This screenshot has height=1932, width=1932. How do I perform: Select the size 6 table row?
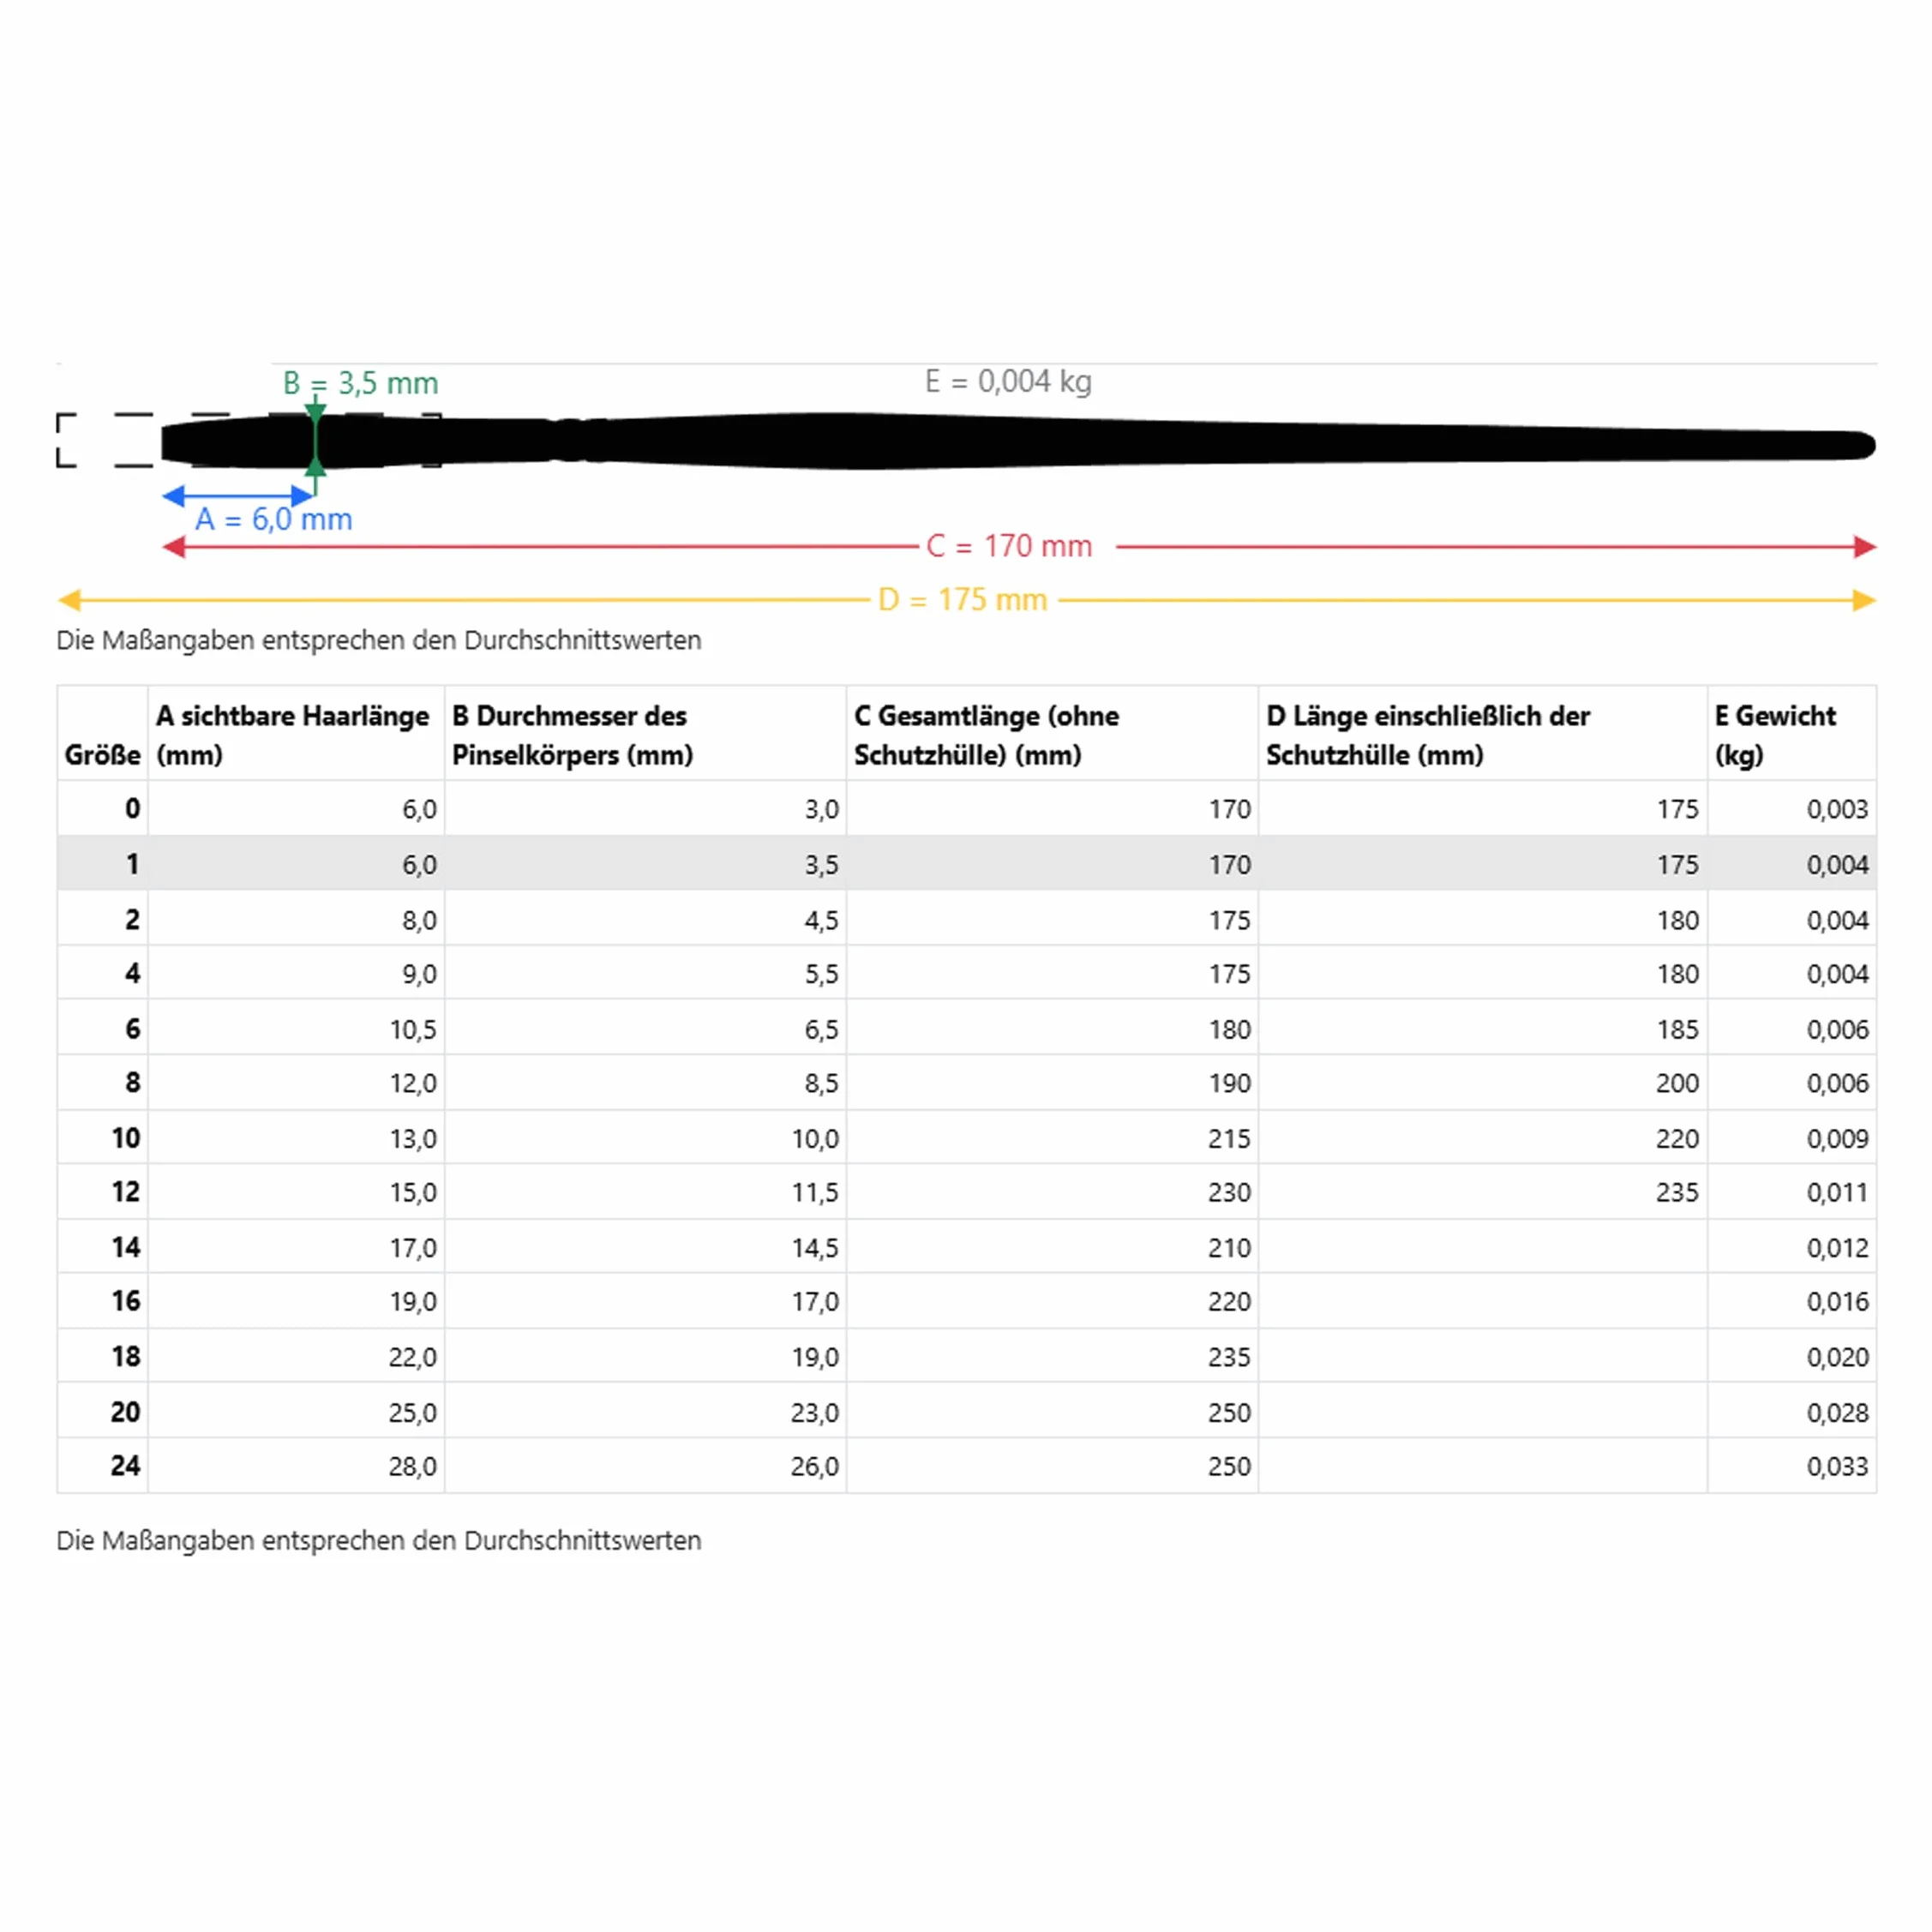[966, 1027]
